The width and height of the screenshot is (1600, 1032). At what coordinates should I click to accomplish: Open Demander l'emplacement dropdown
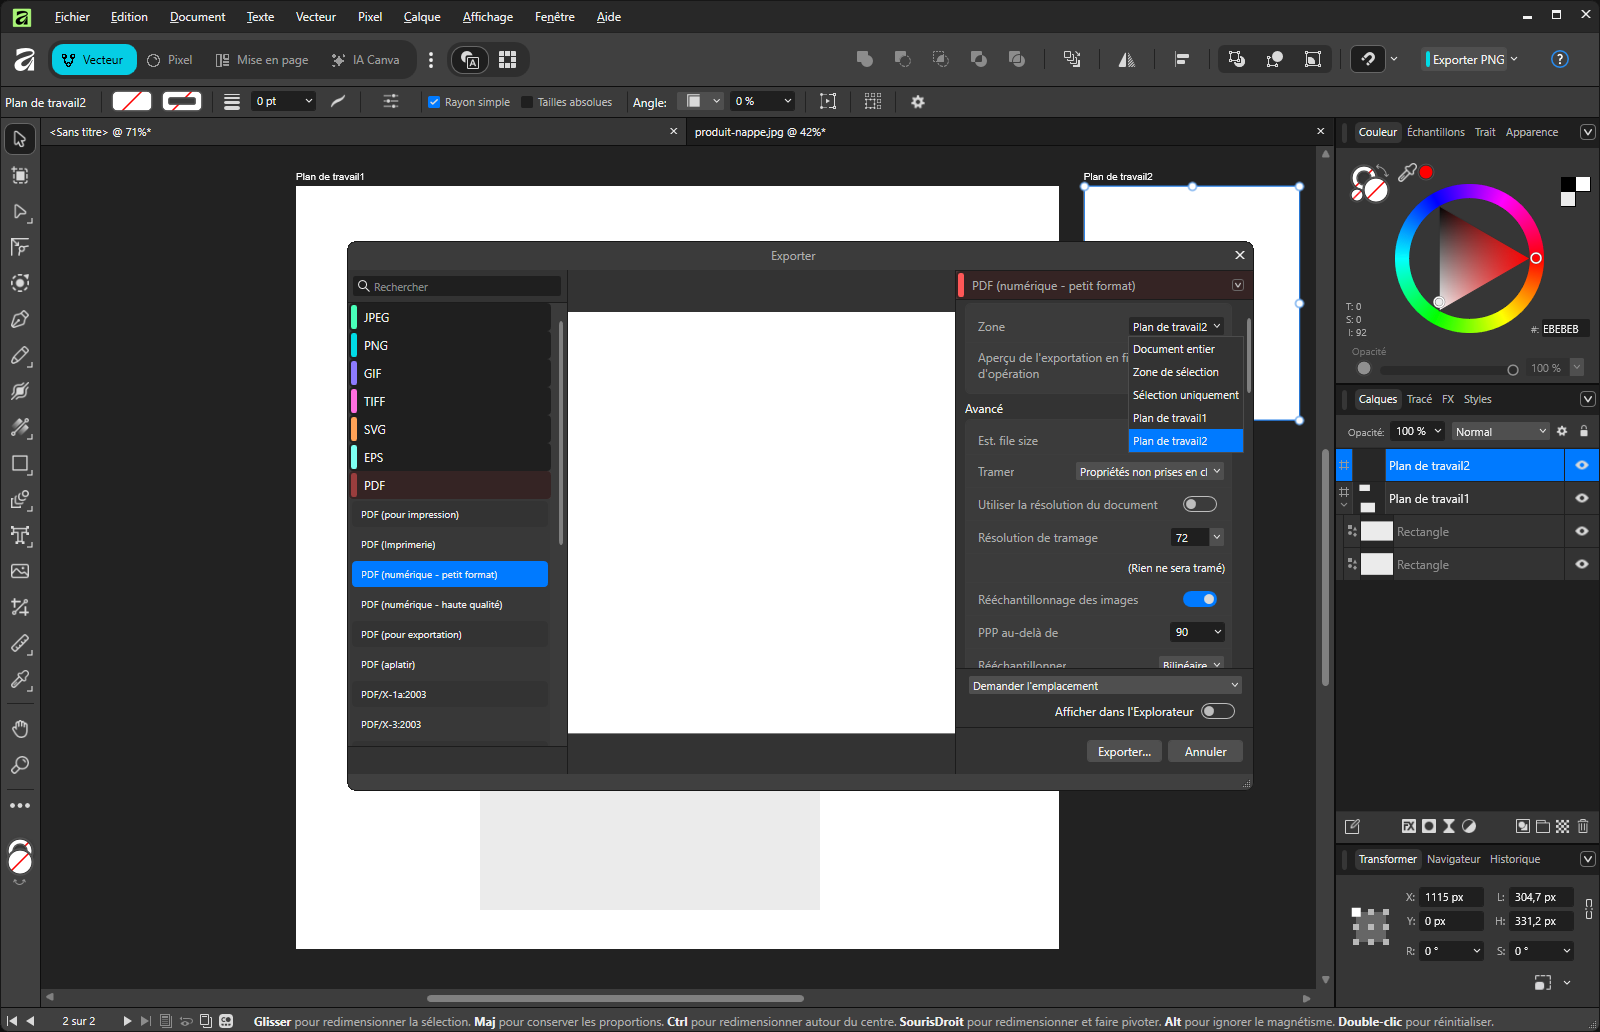(x=1105, y=685)
